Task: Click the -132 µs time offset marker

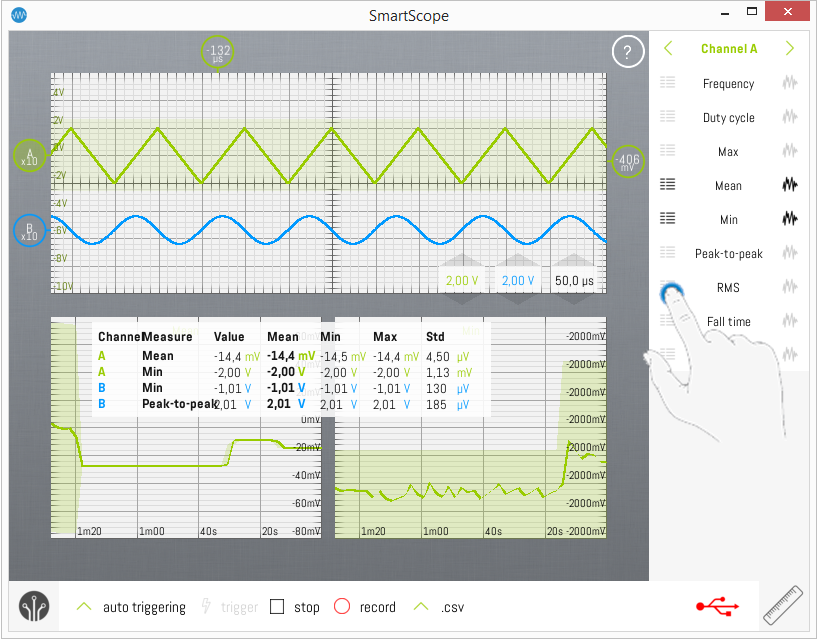Action: tap(217, 53)
